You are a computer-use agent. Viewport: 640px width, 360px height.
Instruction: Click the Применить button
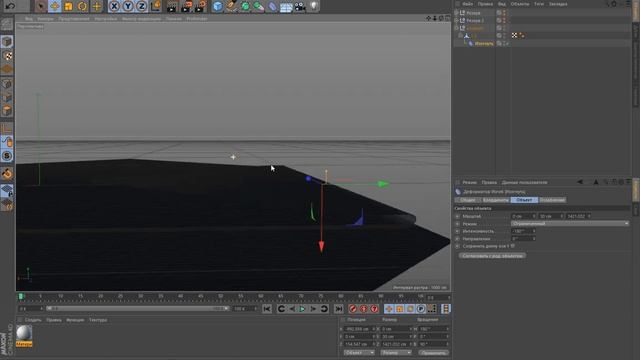[433, 353]
